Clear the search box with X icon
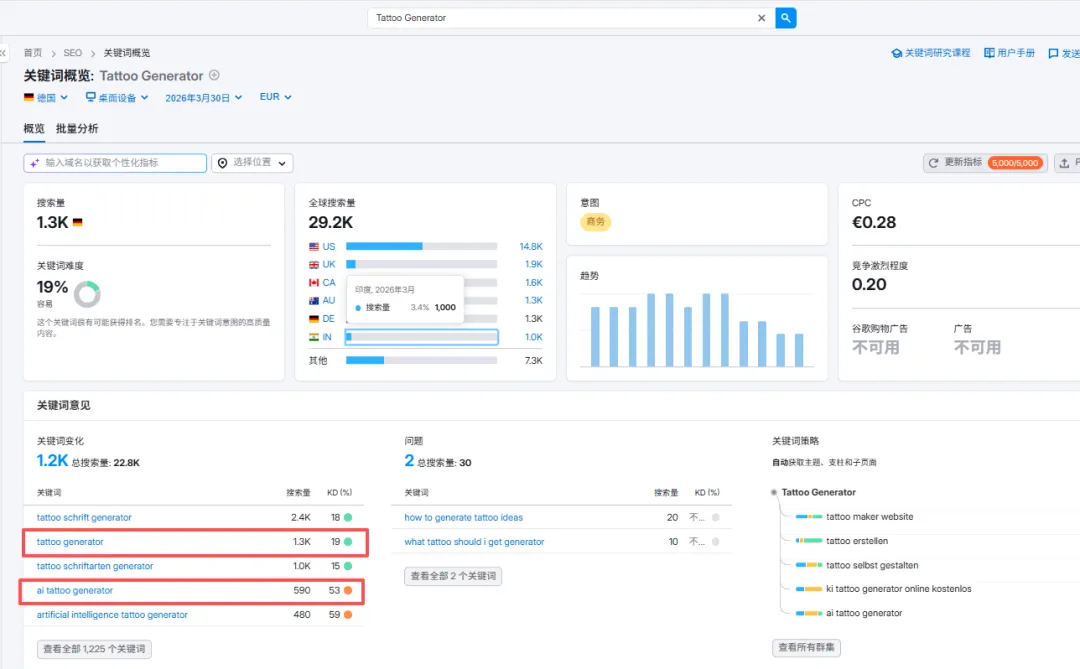 click(761, 18)
